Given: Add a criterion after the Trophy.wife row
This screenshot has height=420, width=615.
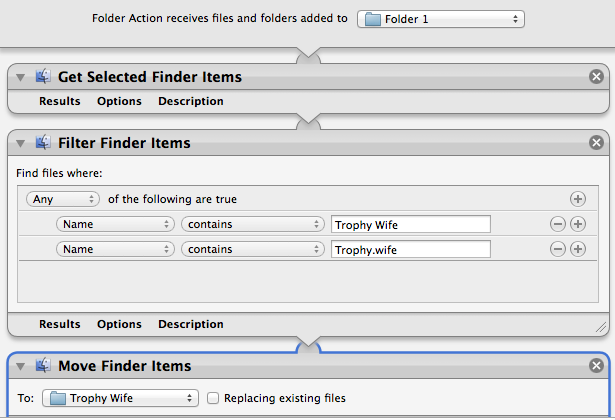Looking at the screenshot, I should (578, 249).
